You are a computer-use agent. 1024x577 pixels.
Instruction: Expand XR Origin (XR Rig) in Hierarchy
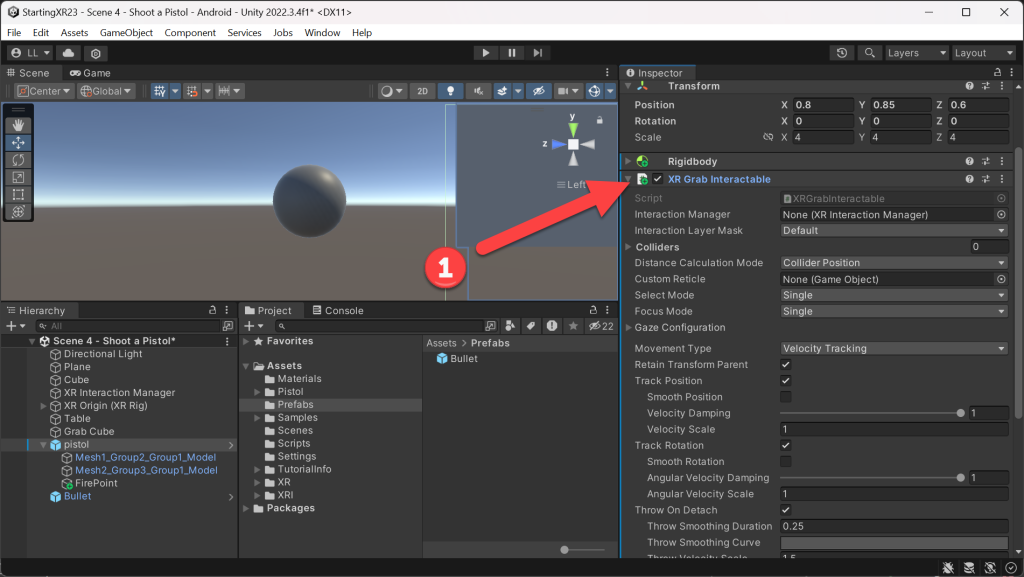click(x=44, y=405)
